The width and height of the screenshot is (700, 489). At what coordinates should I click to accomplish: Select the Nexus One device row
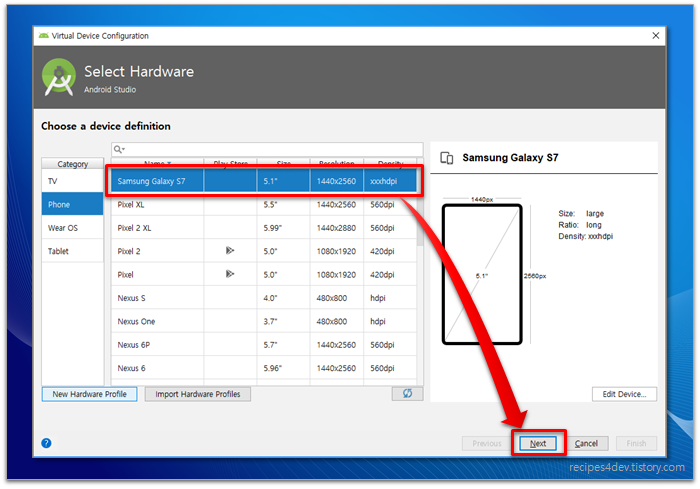(264, 321)
